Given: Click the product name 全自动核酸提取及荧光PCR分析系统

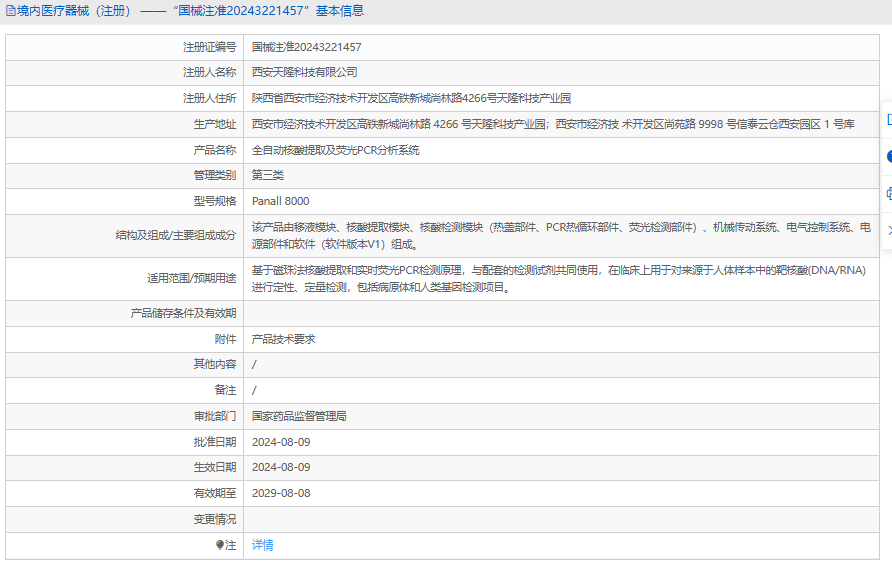Looking at the screenshot, I should (x=335, y=150).
